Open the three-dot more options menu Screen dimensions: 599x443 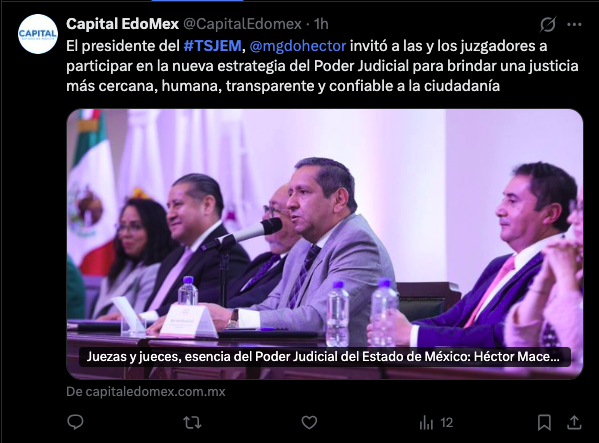[574, 24]
